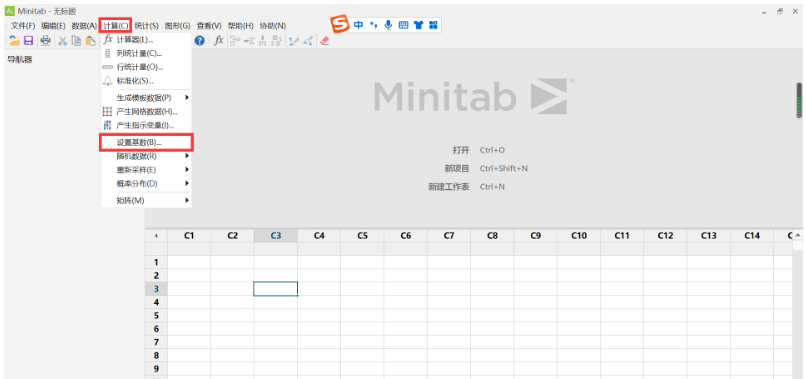The height and width of the screenshot is (379, 806).
Task: Select column header C1
Action: click(x=189, y=236)
